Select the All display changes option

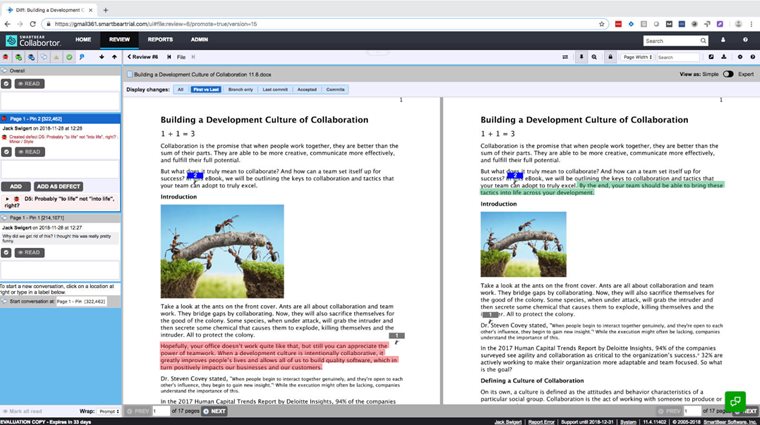(x=180, y=90)
